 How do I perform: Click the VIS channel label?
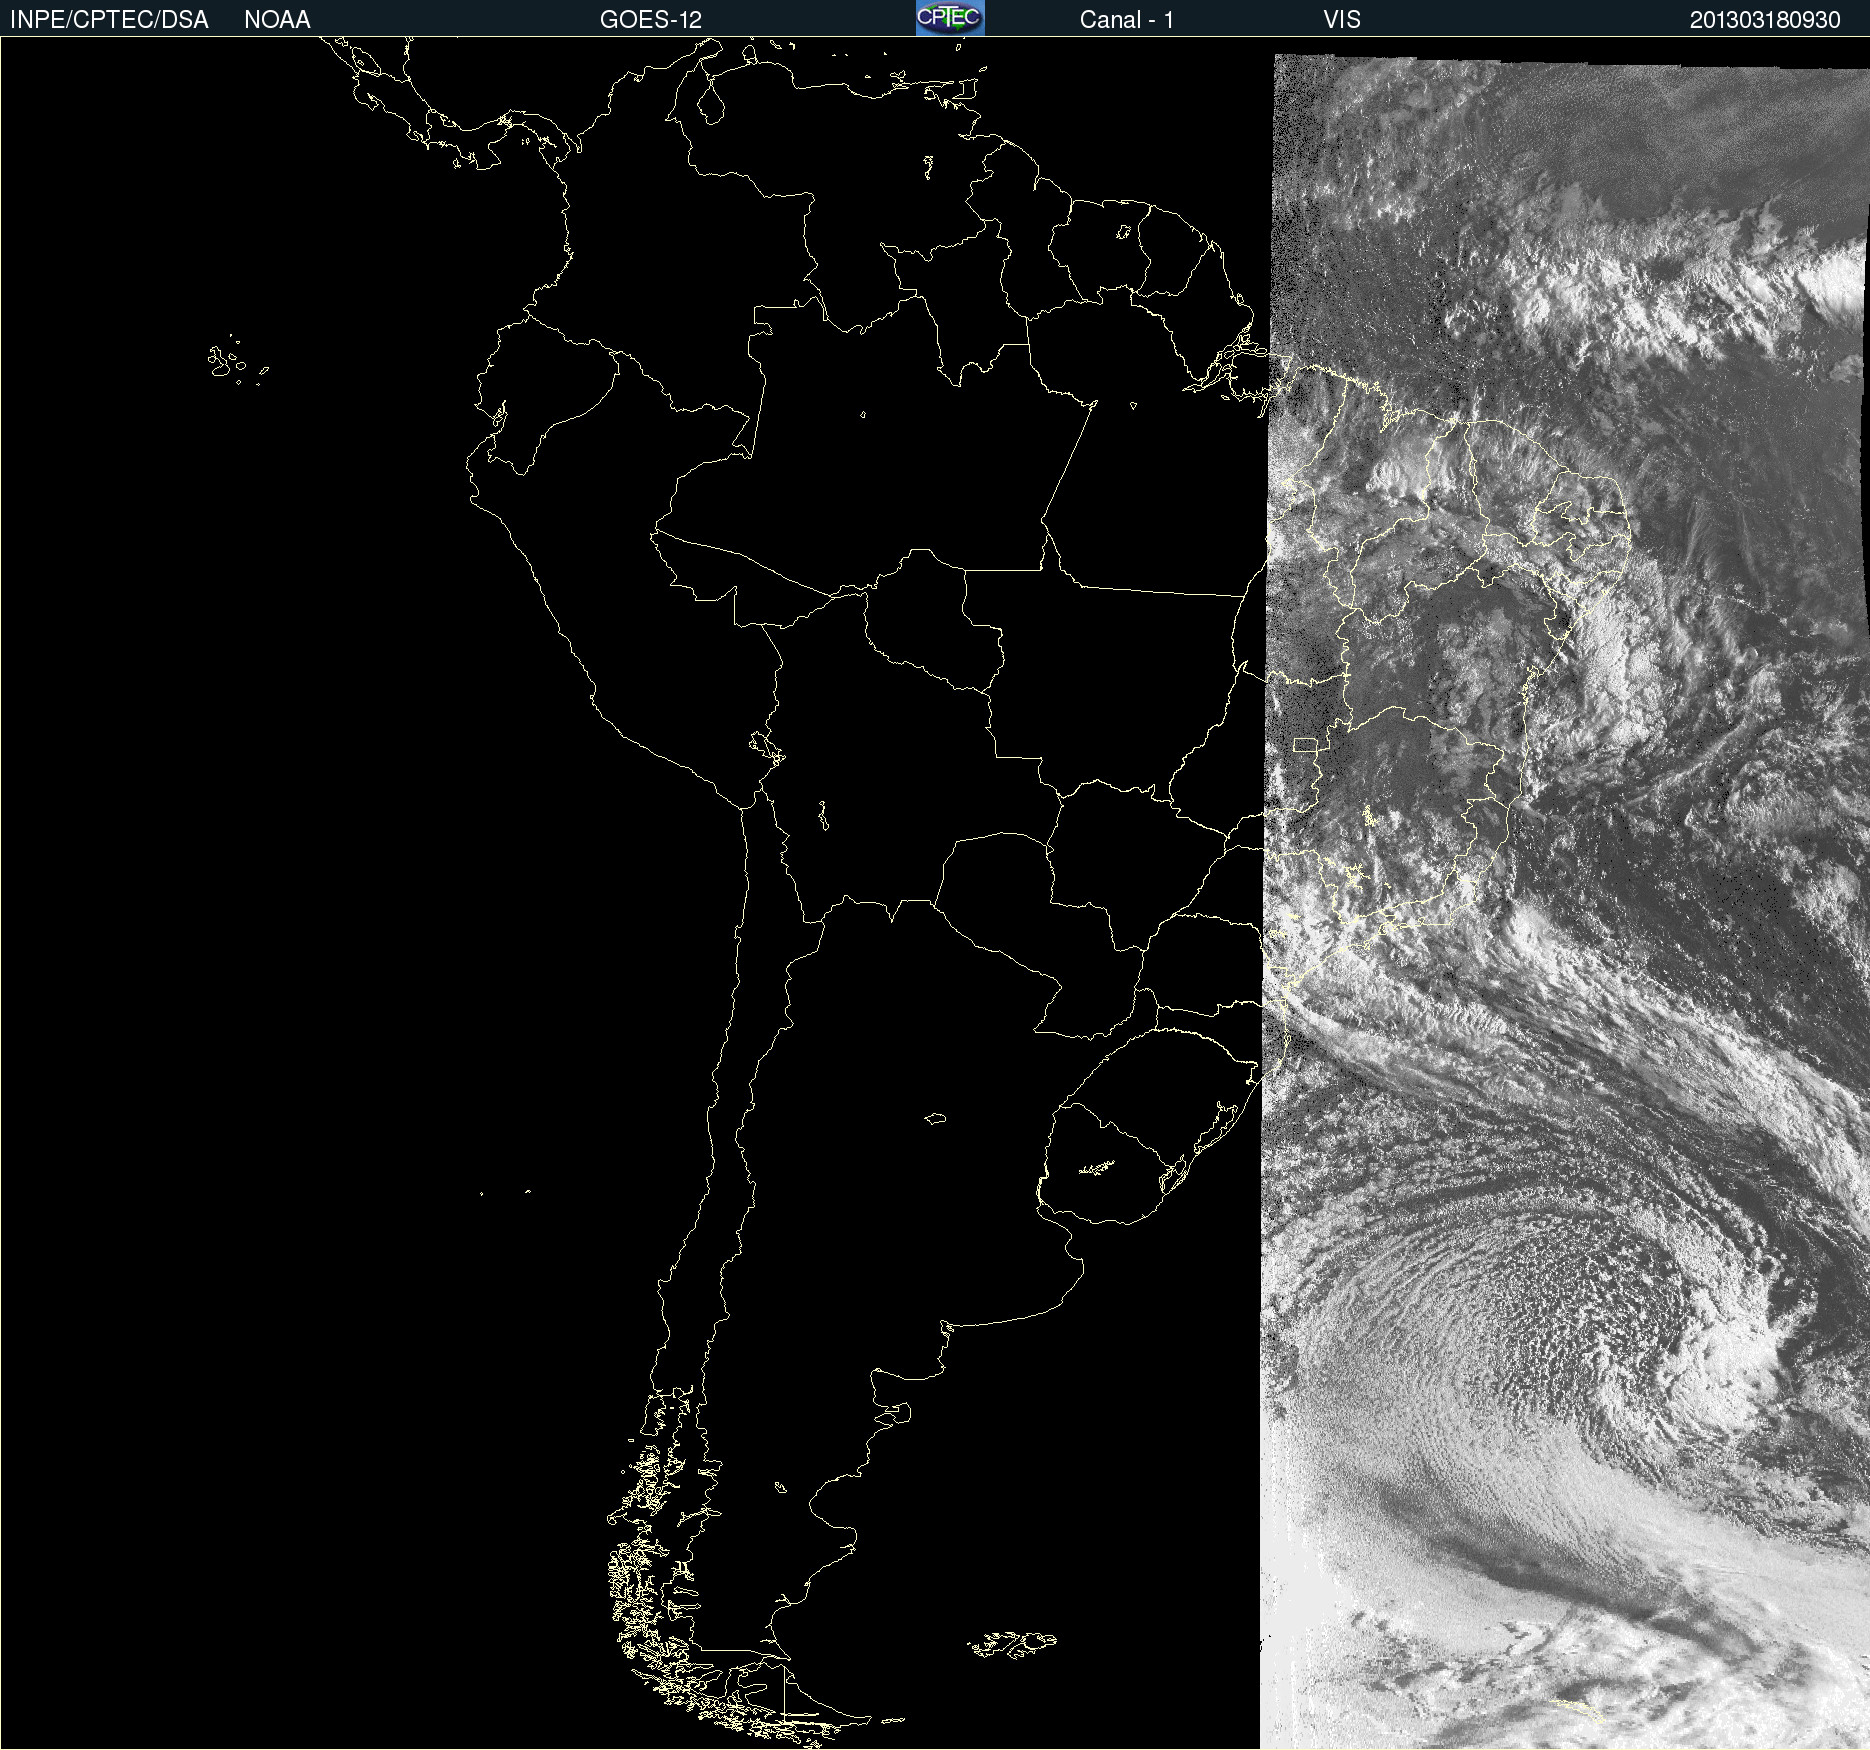(x=1341, y=19)
